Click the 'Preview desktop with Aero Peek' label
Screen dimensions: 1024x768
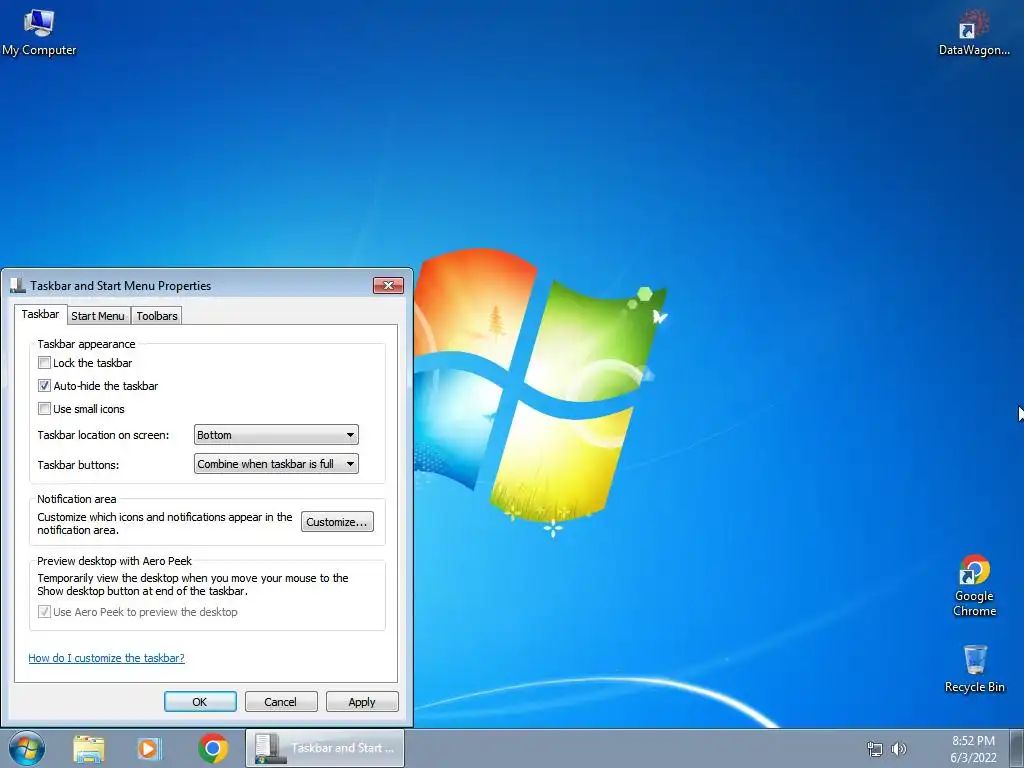click(x=114, y=561)
